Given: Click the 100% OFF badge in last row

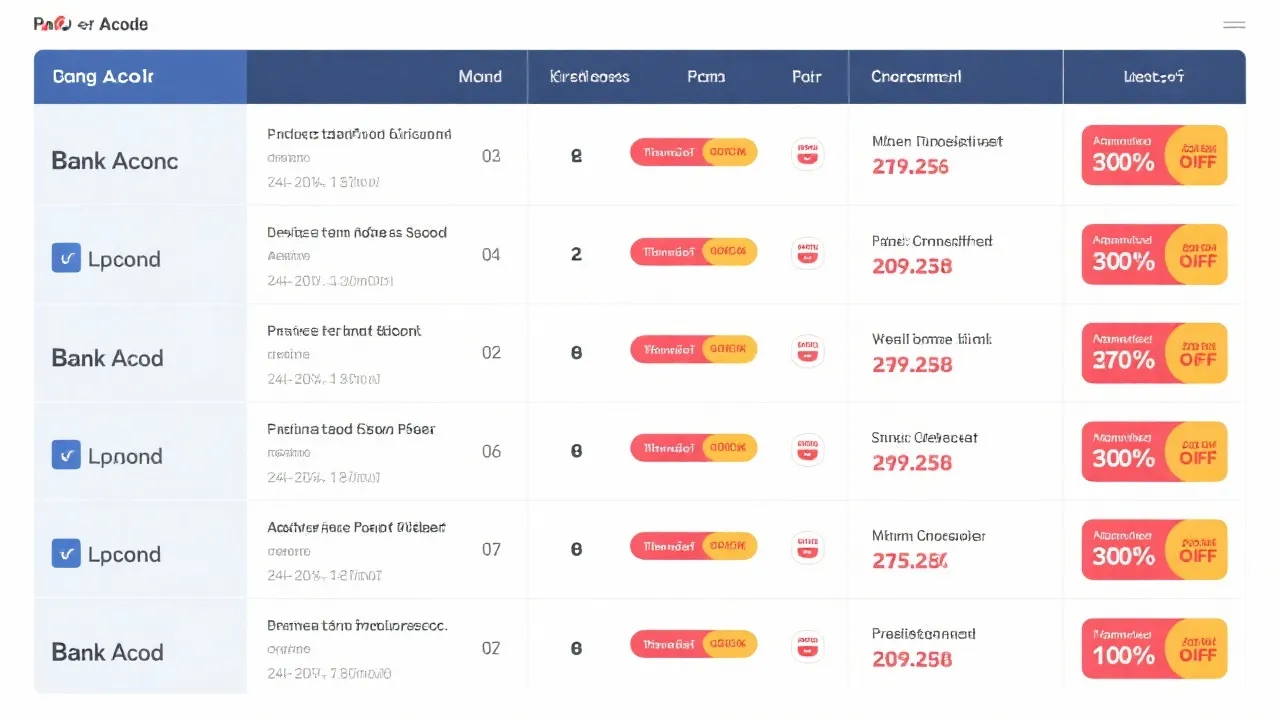Looking at the screenshot, I should [1154, 648].
